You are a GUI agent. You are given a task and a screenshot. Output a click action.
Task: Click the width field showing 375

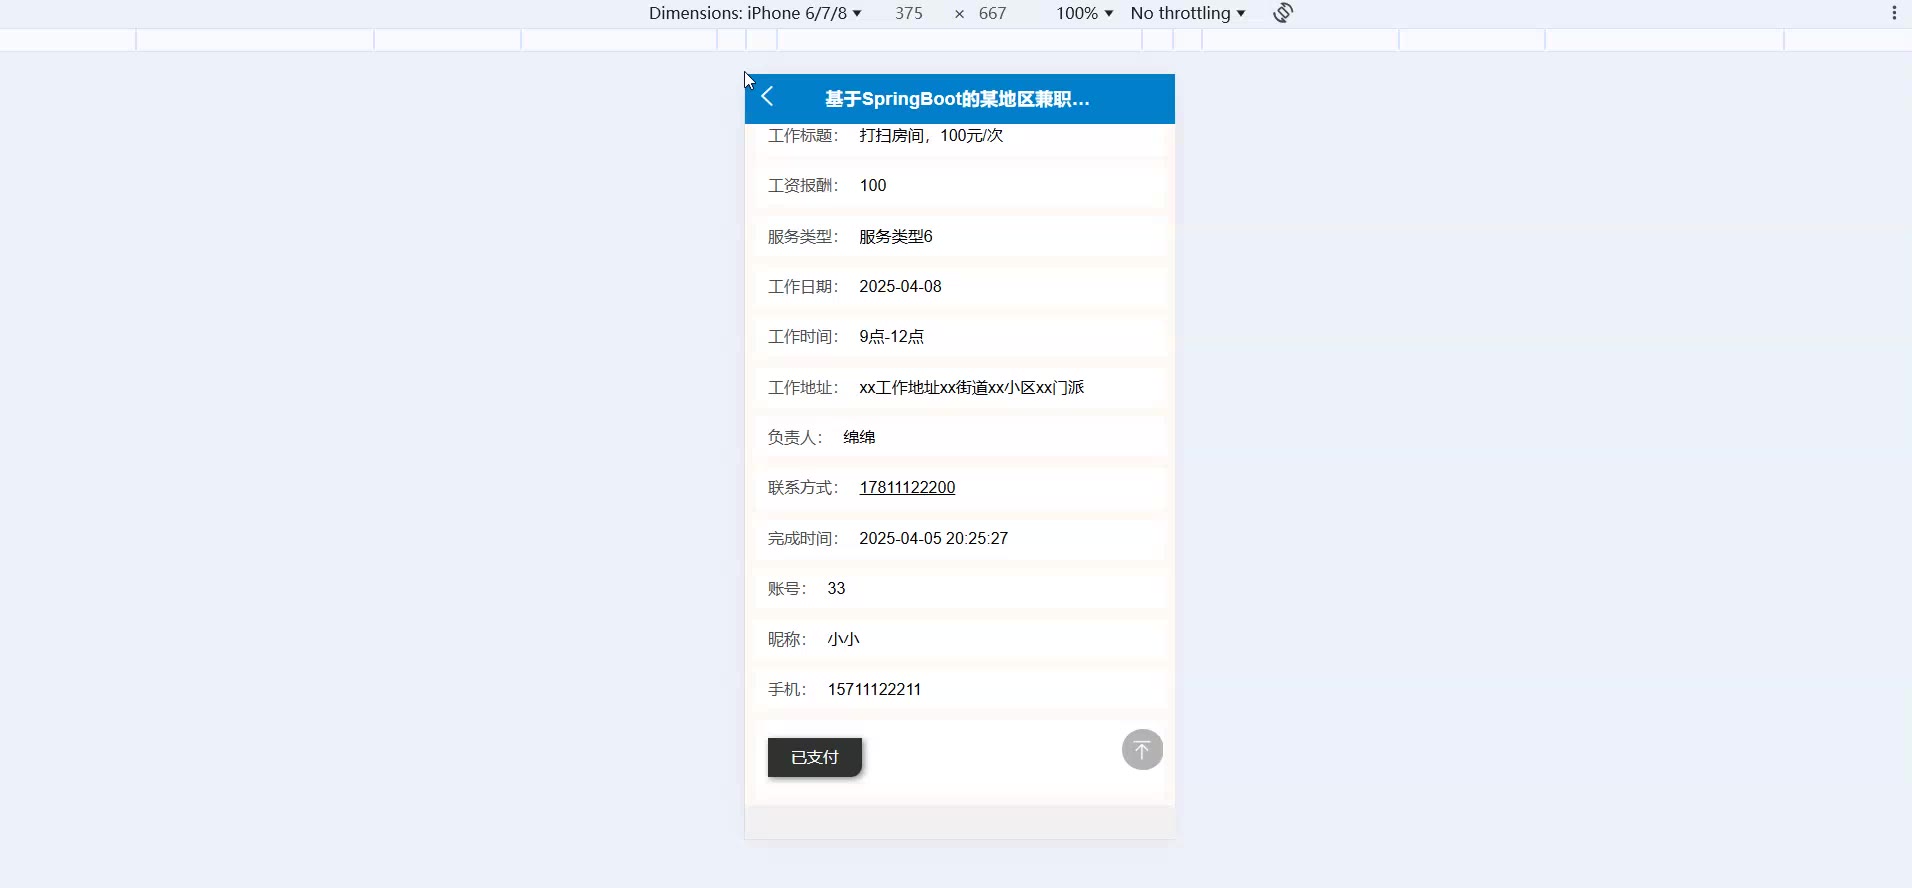pos(909,13)
